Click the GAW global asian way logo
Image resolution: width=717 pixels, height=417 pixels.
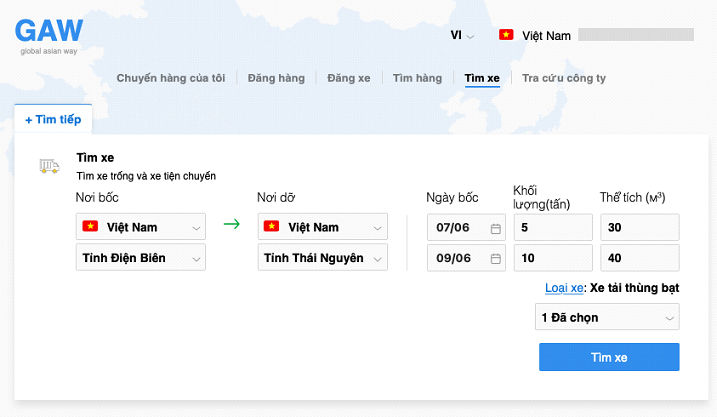tap(50, 35)
